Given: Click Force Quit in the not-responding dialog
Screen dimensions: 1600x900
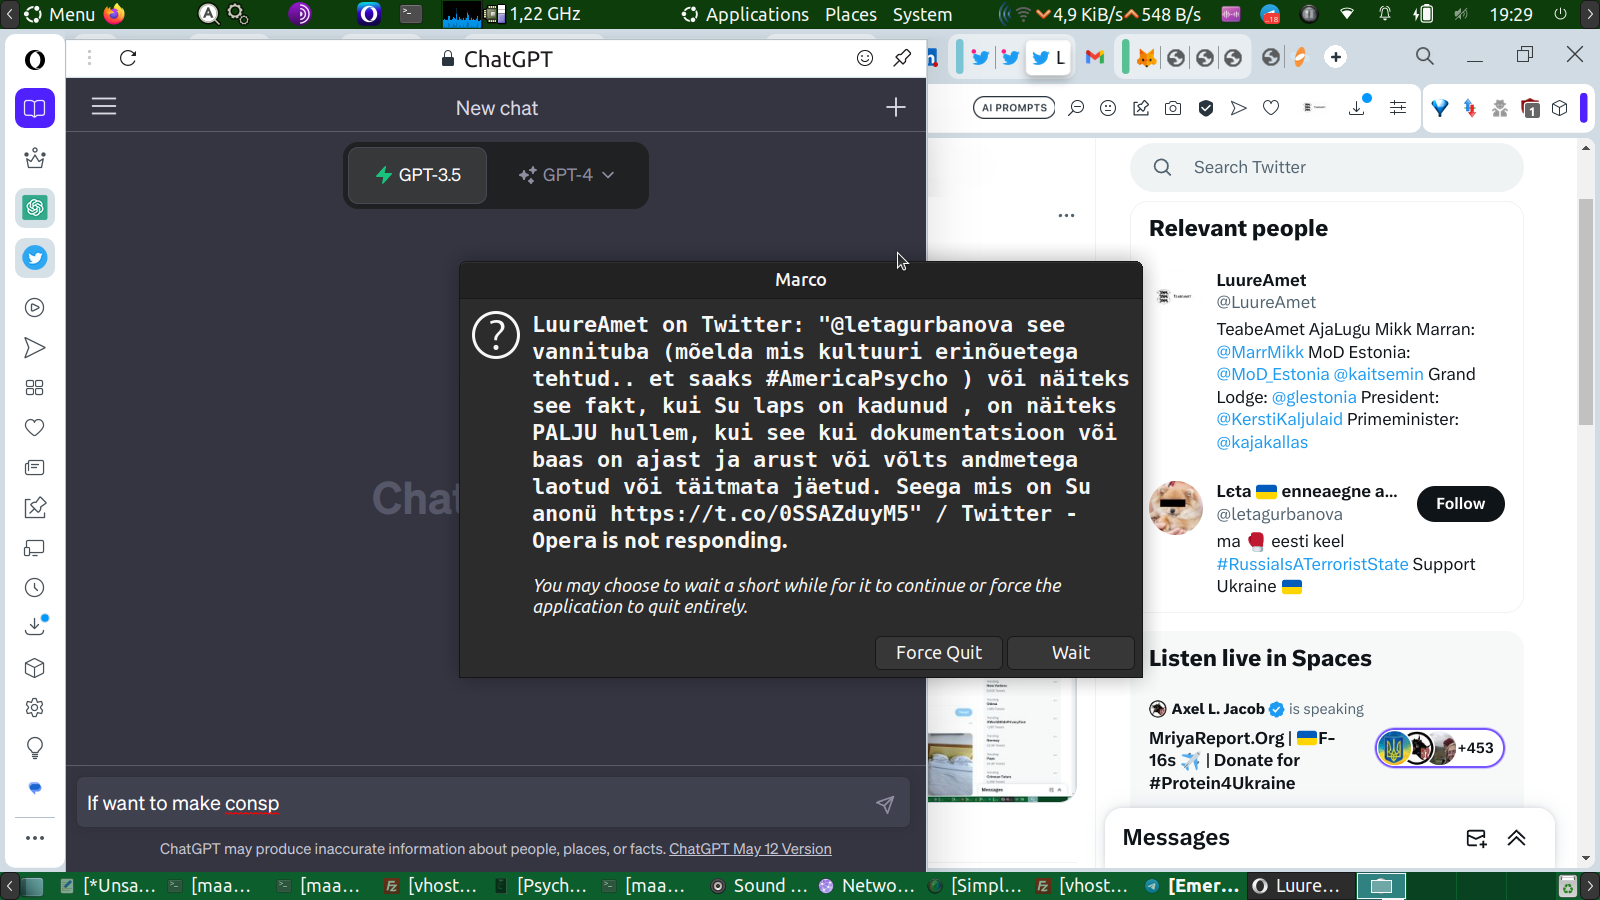Looking at the screenshot, I should point(938,653).
